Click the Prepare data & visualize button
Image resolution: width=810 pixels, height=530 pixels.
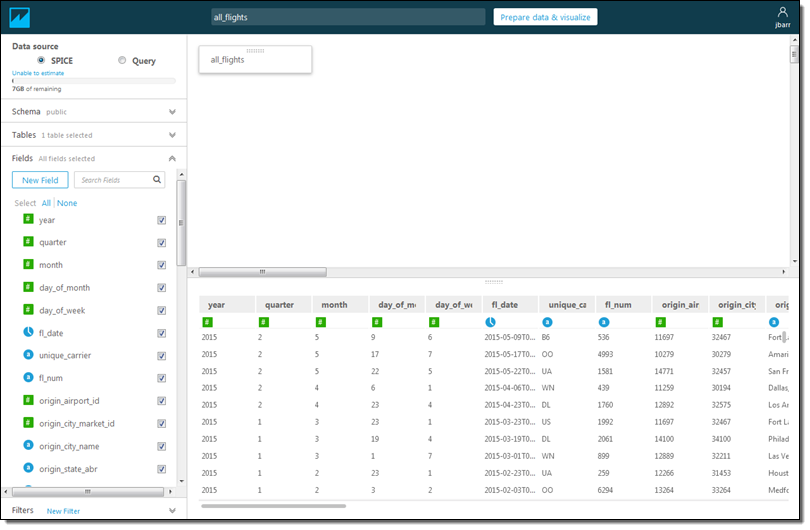[x=545, y=17]
